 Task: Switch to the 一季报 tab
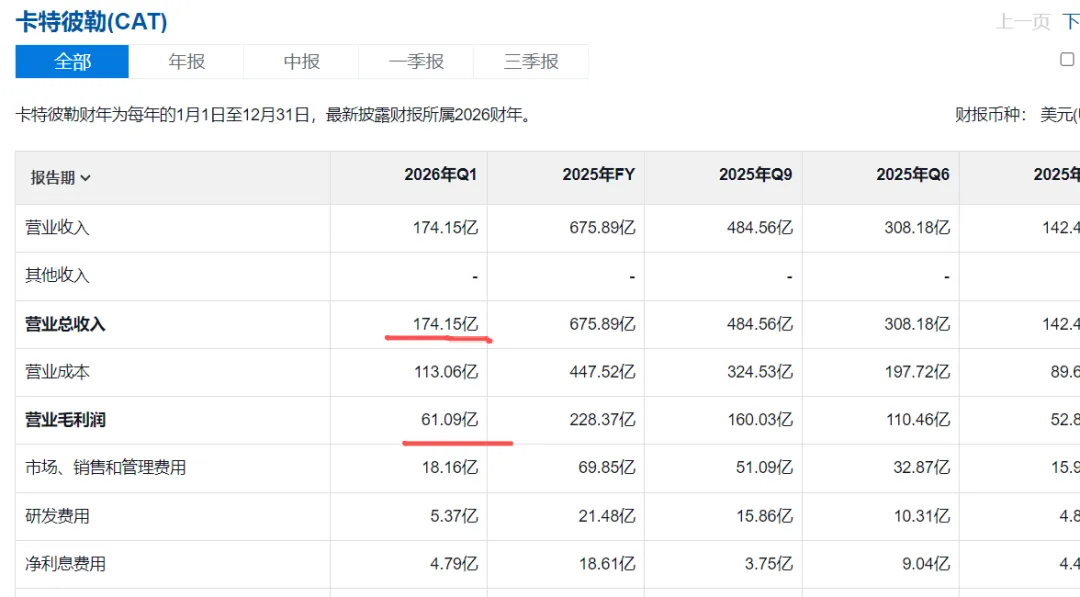(416, 62)
